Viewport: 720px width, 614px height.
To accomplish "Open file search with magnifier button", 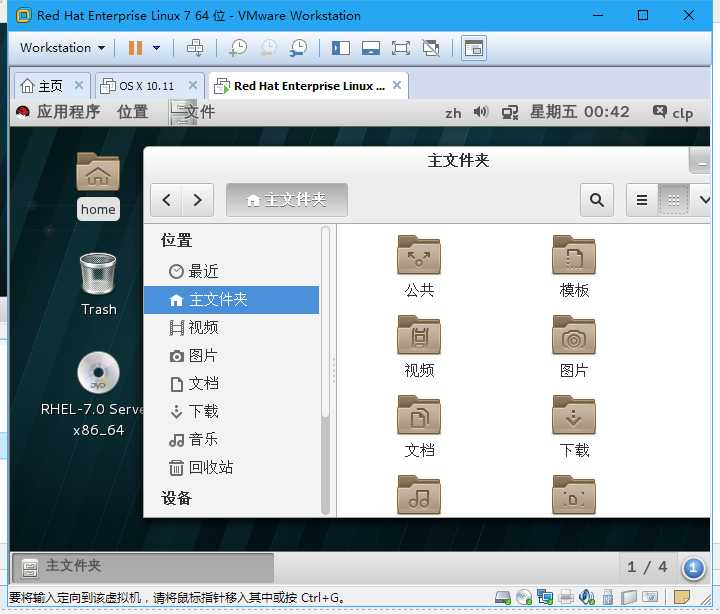I will (596, 200).
